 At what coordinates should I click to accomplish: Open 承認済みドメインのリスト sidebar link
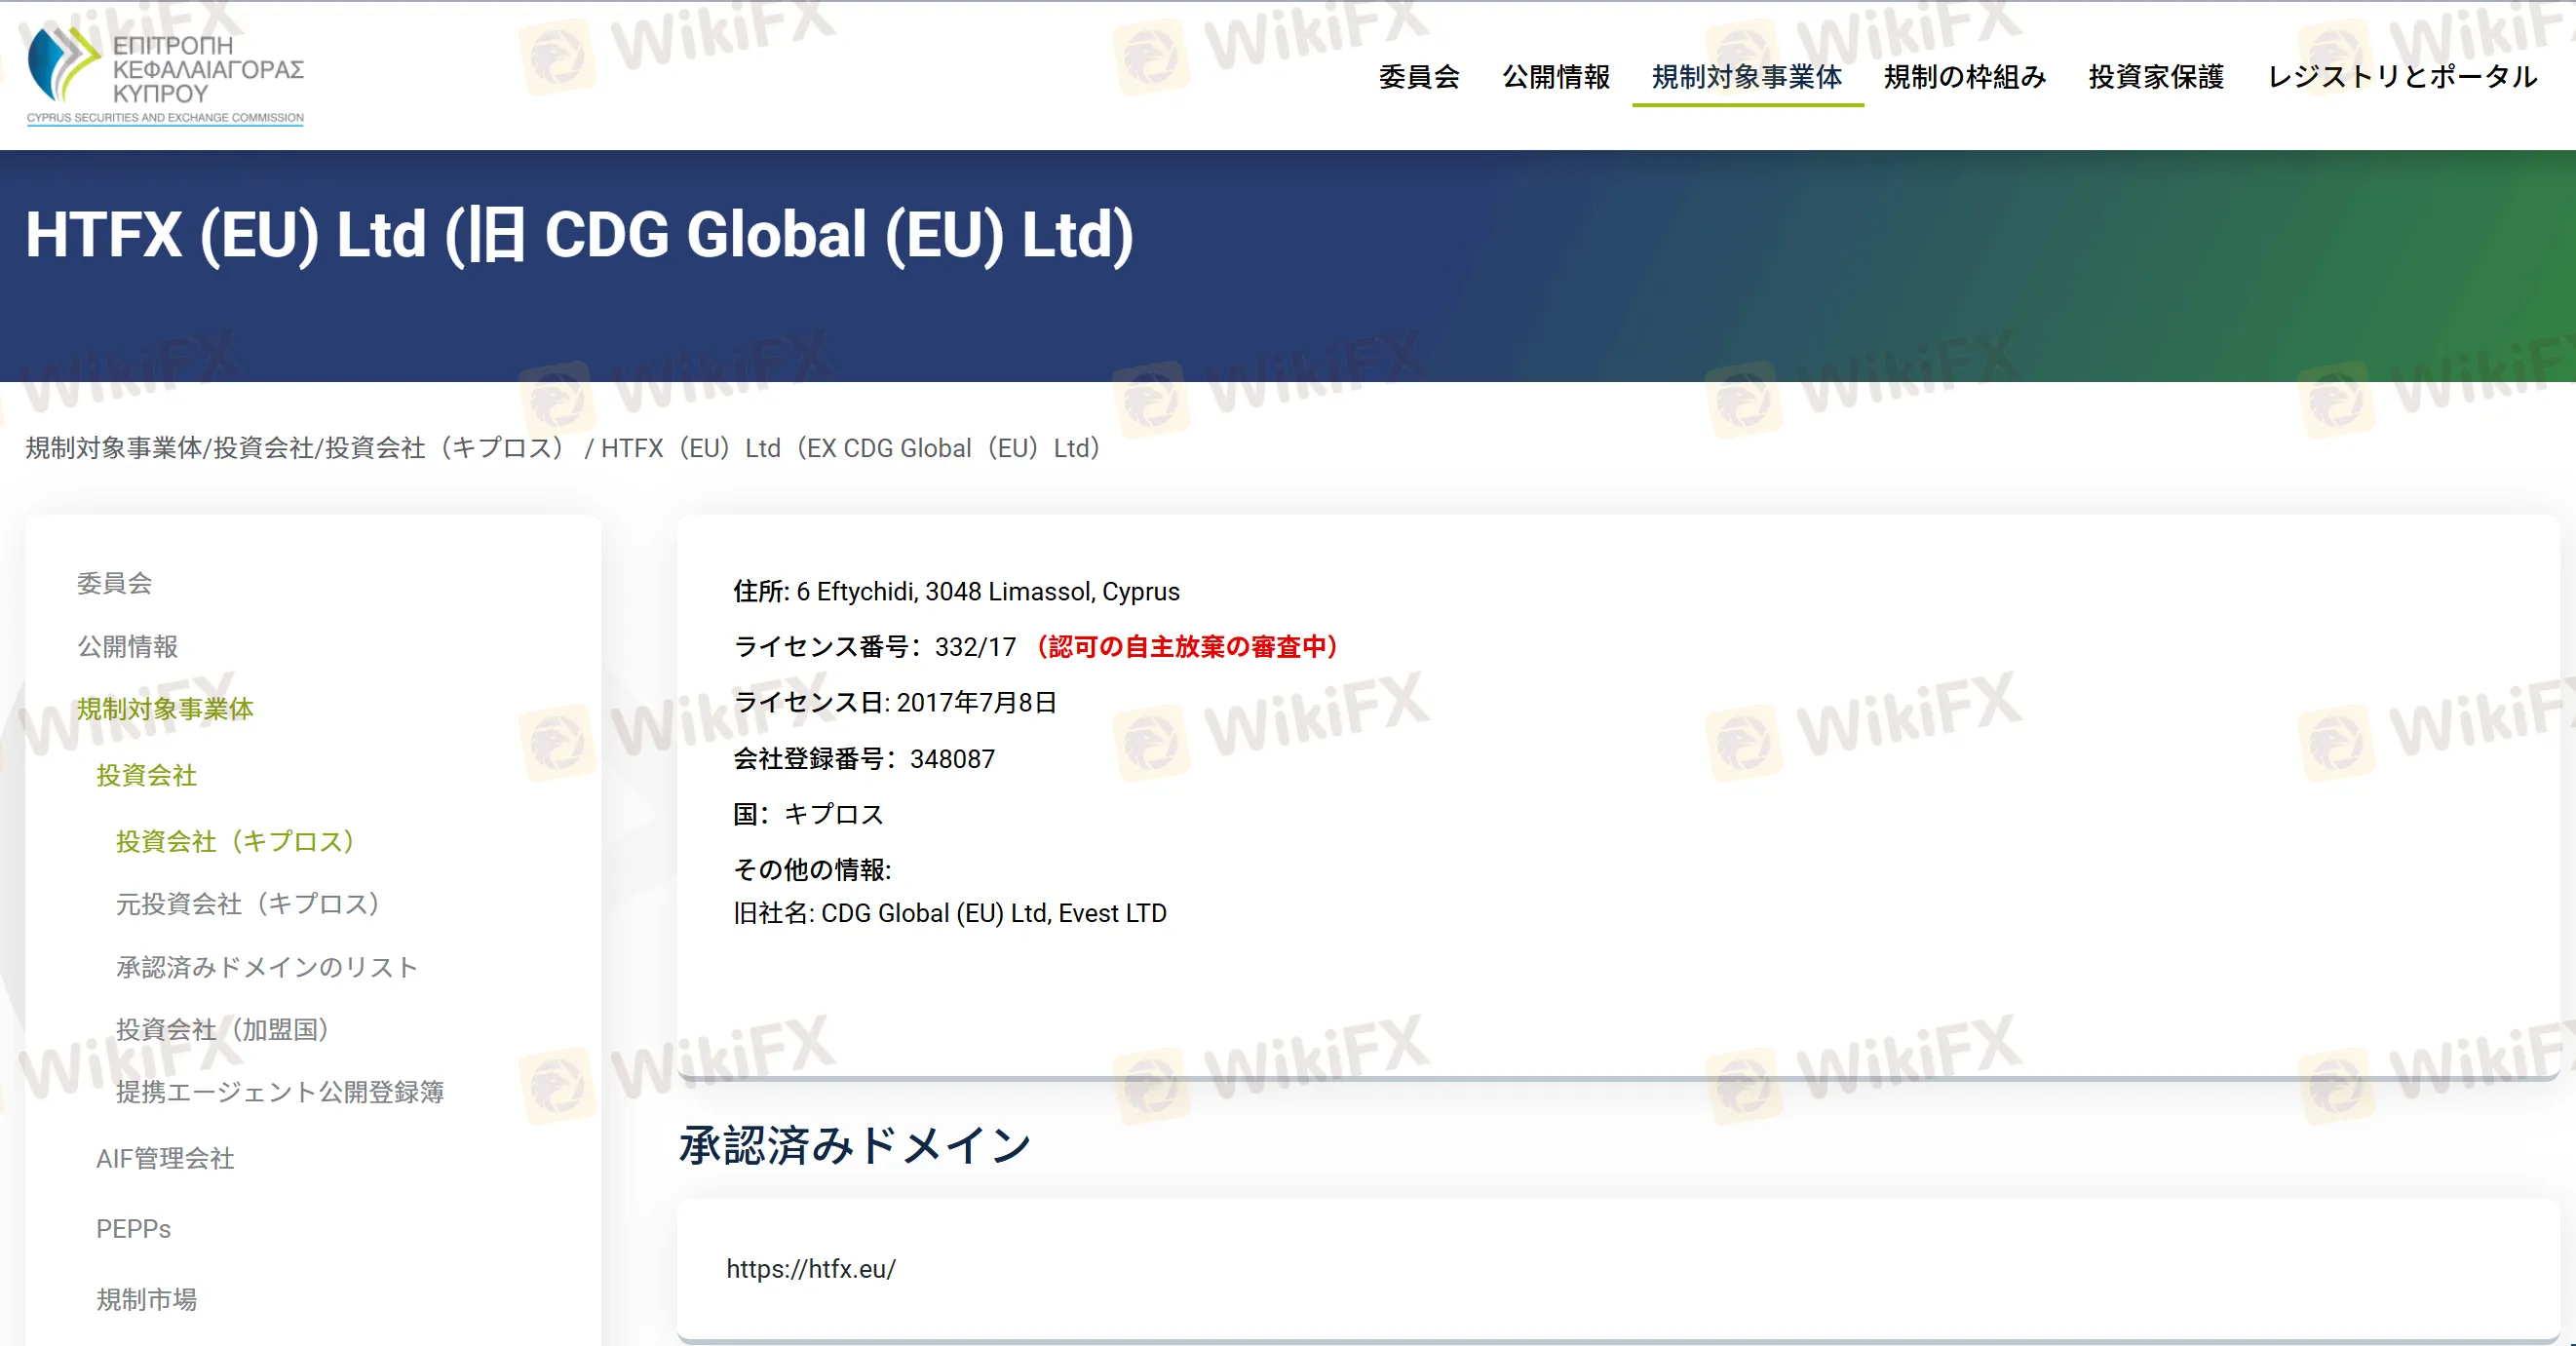coord(266,967)
